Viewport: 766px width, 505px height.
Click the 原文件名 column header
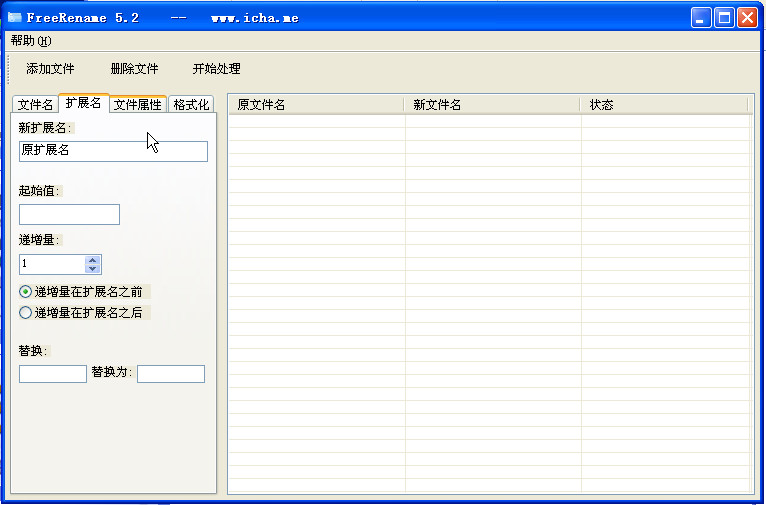tap(317, 105)
